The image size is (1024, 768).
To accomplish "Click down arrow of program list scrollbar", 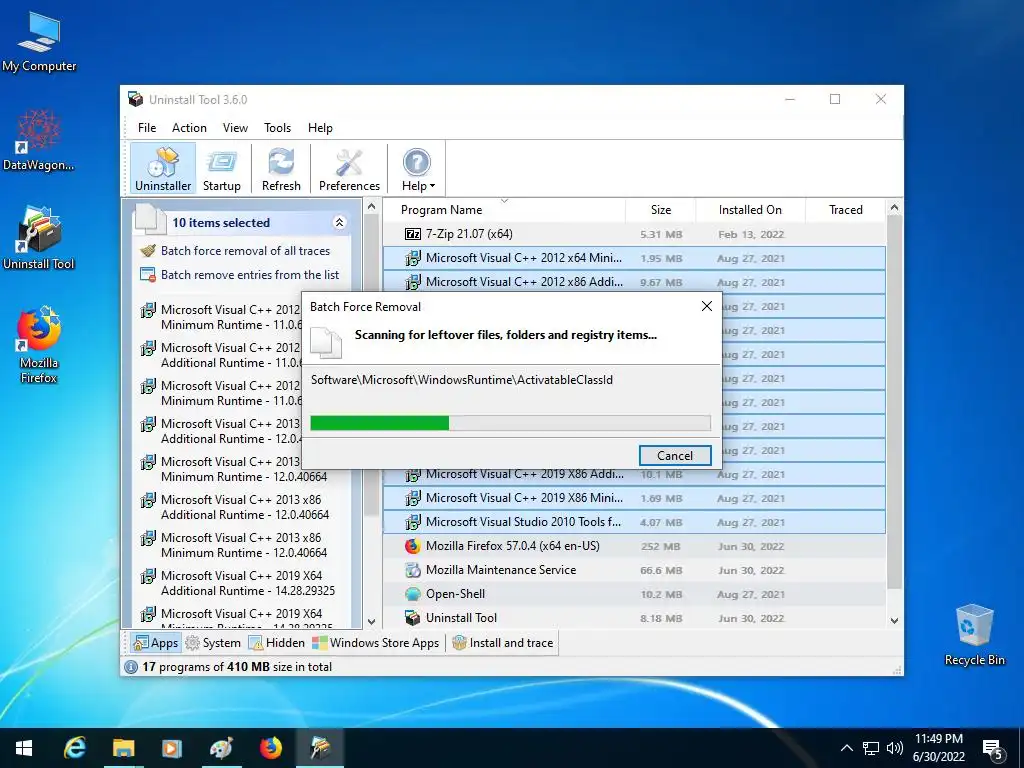I will pyautogui.click(x=895, y=620).
